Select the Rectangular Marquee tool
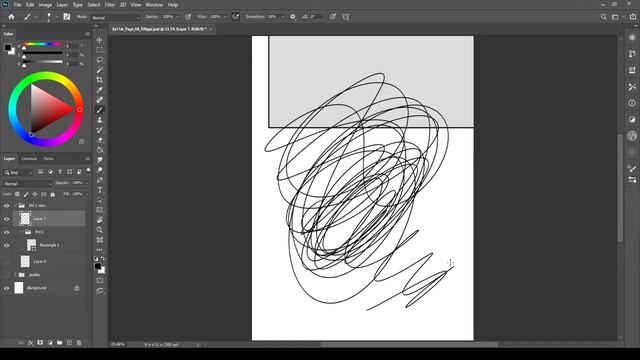 pos(100,50)
